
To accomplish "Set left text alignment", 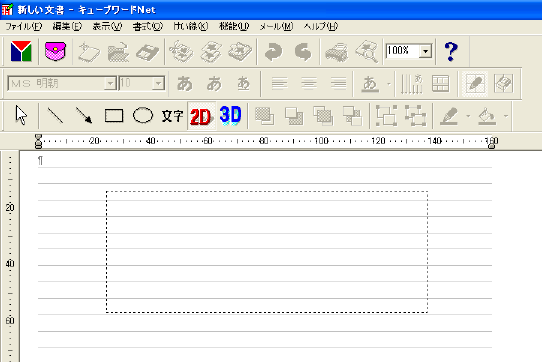I will 279,84.
